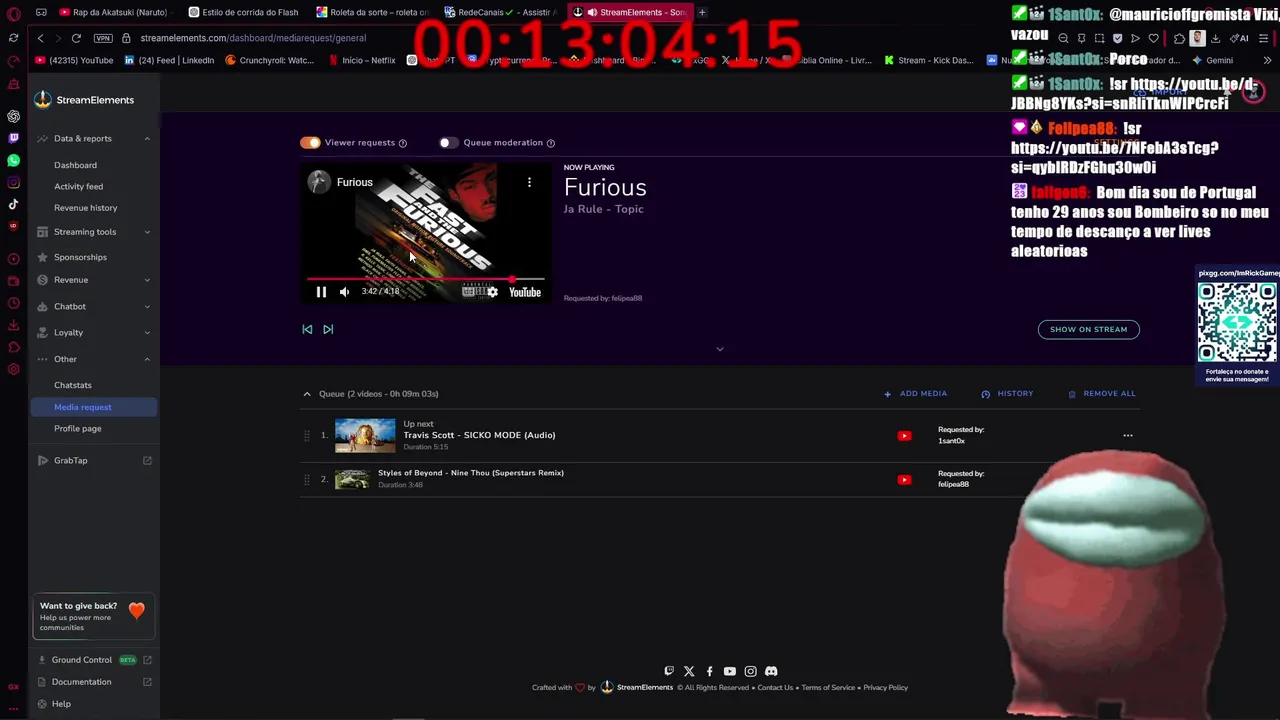The height and width of the screenshot is (720, 1280).
Task: Click SHOW ON STREAM button
Action: click(x=1088, y=329)
